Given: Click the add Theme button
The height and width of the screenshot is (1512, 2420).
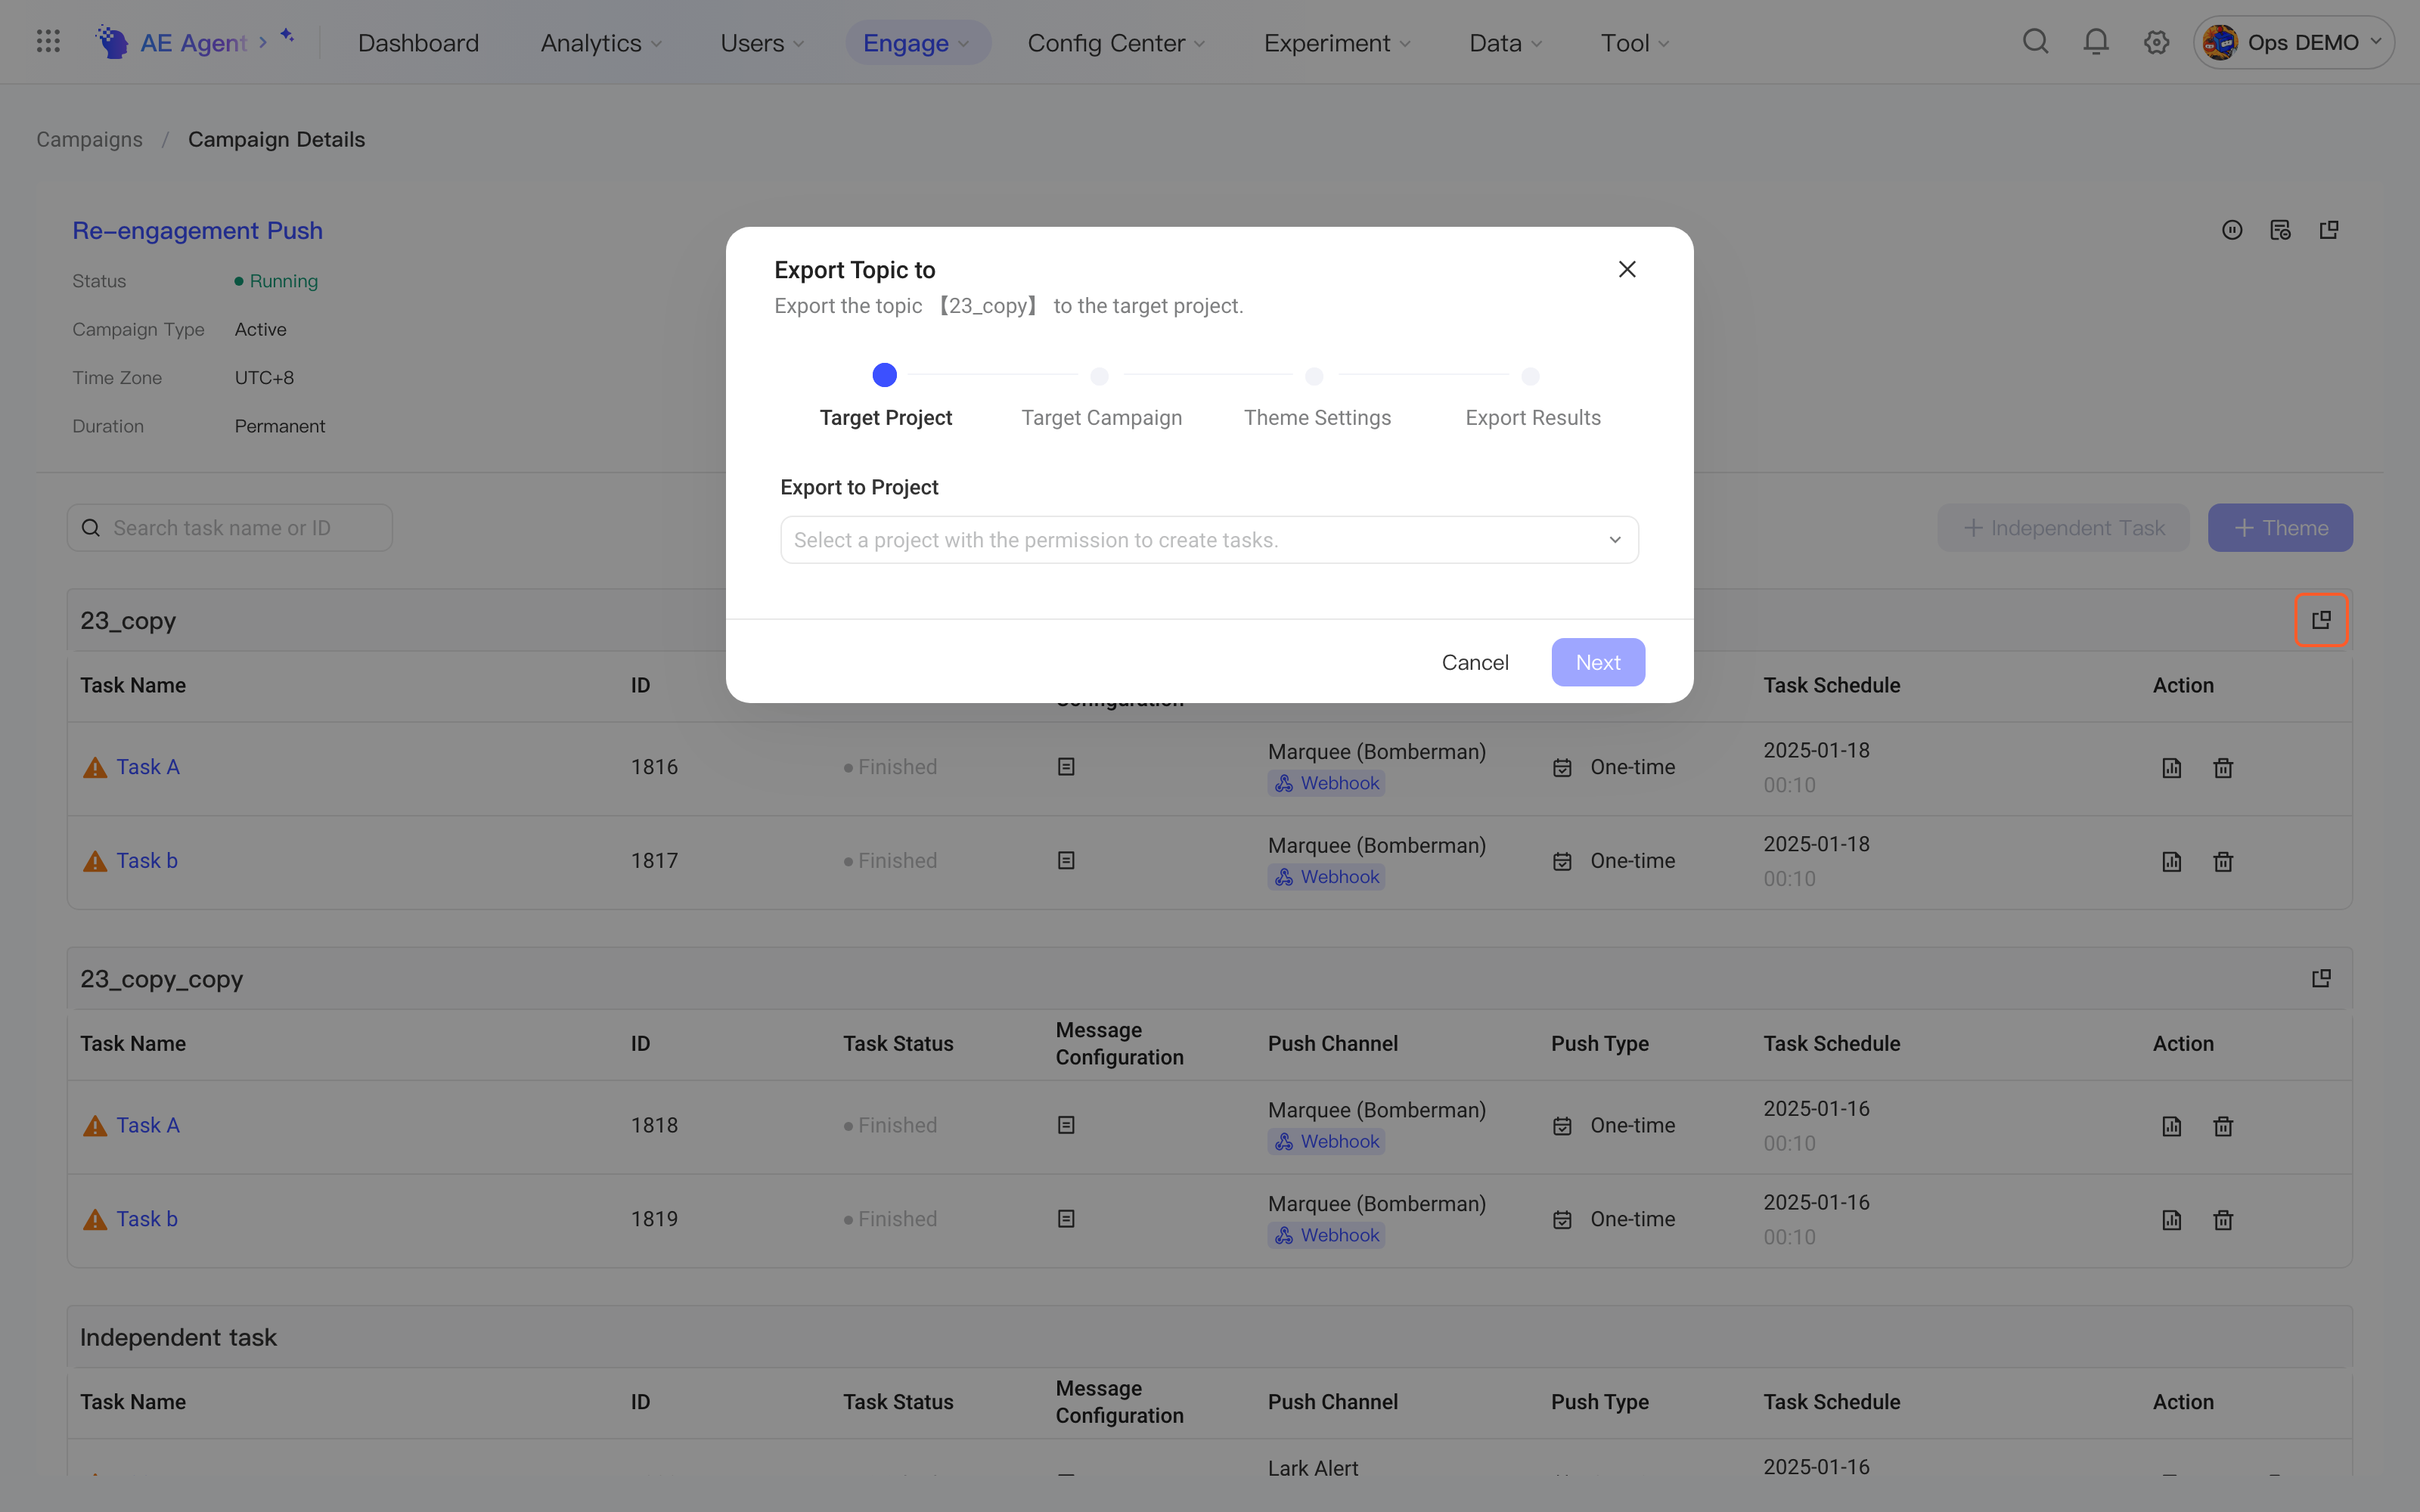Looking at the screenshot, I should pos(2280,528).
